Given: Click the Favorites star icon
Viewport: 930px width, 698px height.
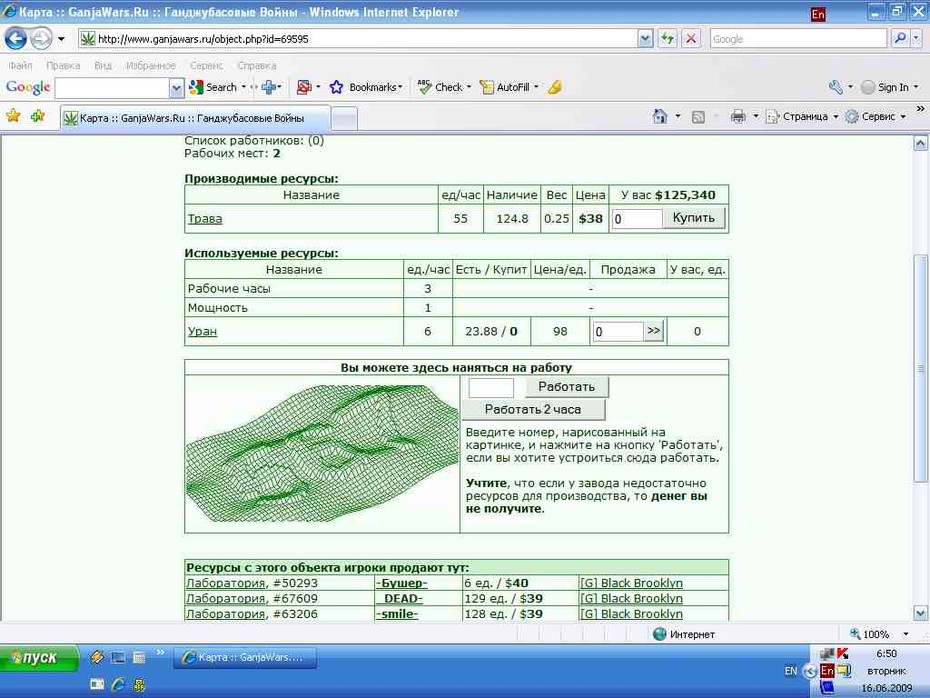Looking at the screenshot, I should 13,116.
